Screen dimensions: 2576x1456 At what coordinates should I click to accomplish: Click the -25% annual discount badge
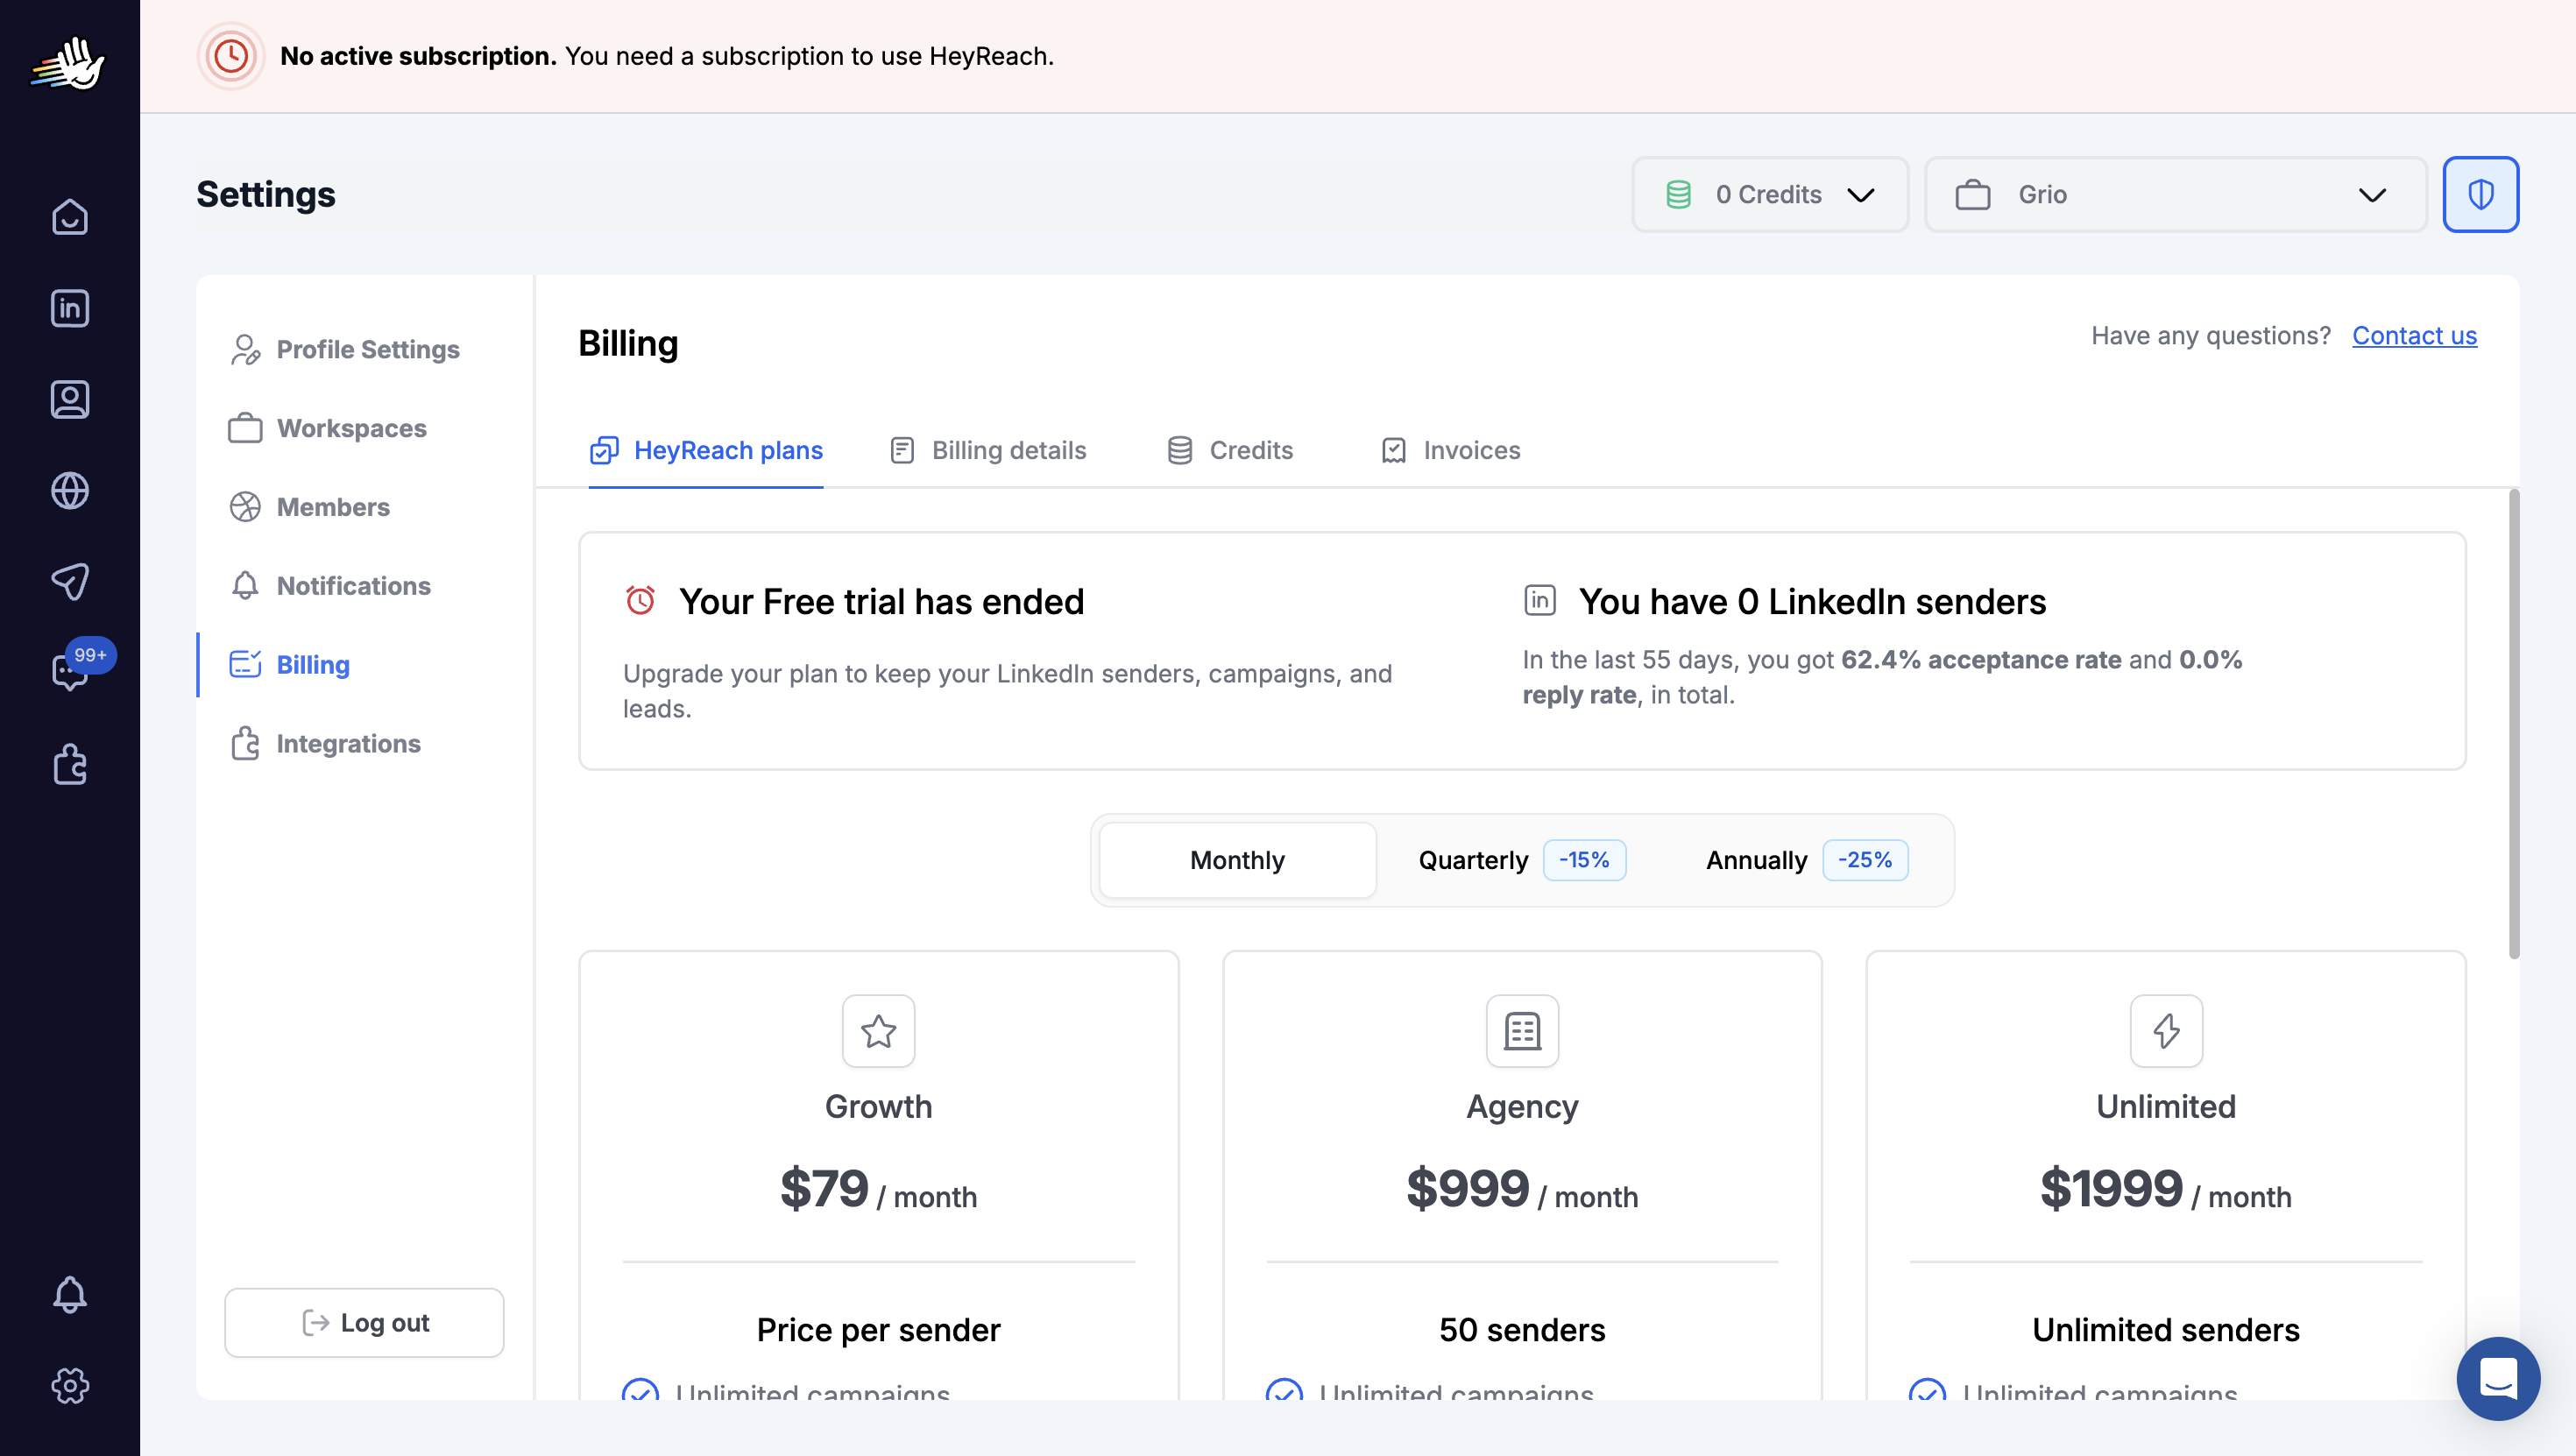(1865, 860)
